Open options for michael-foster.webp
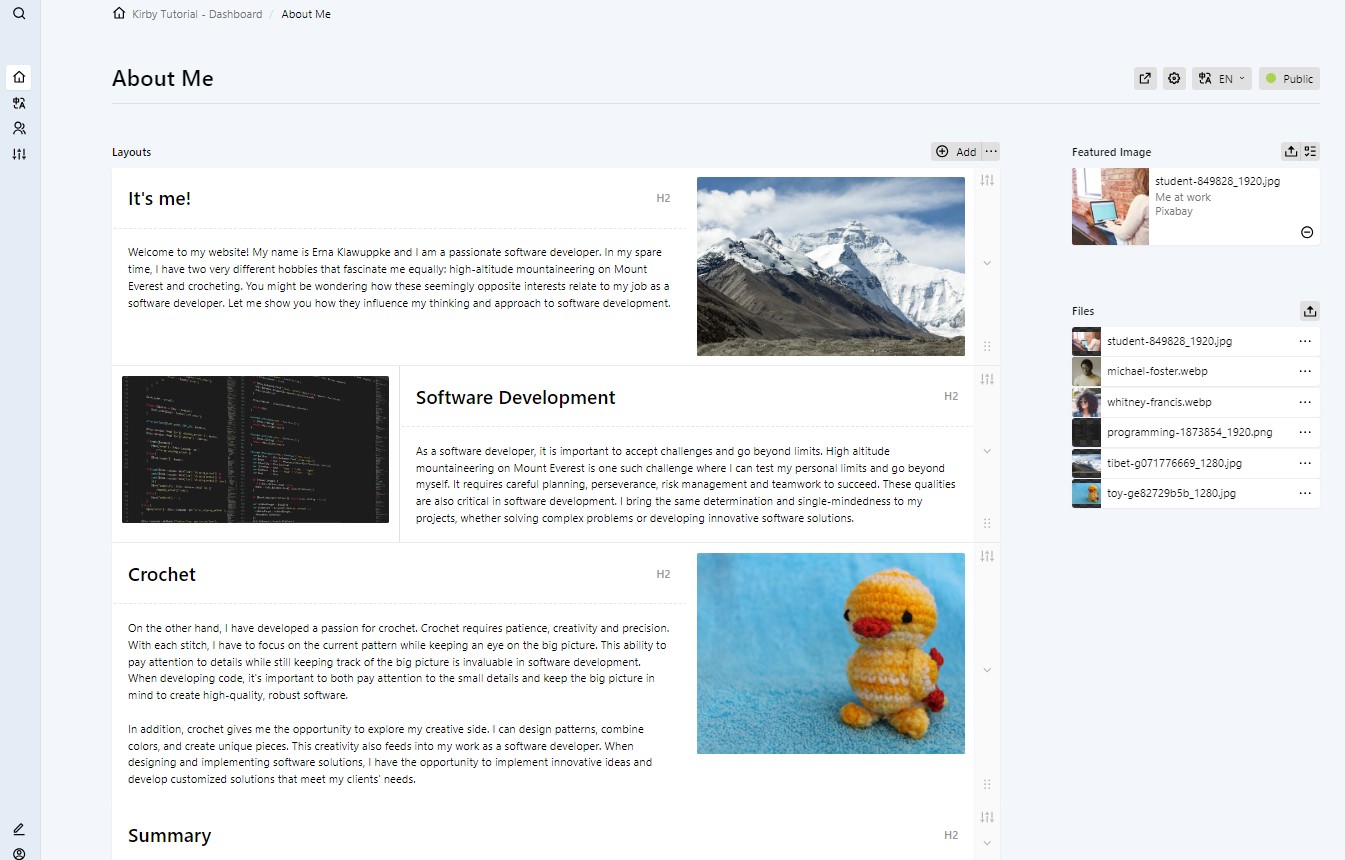The width and height of the screenshot is (1345, 860). pyautogui.click(x=1305, y=371)
